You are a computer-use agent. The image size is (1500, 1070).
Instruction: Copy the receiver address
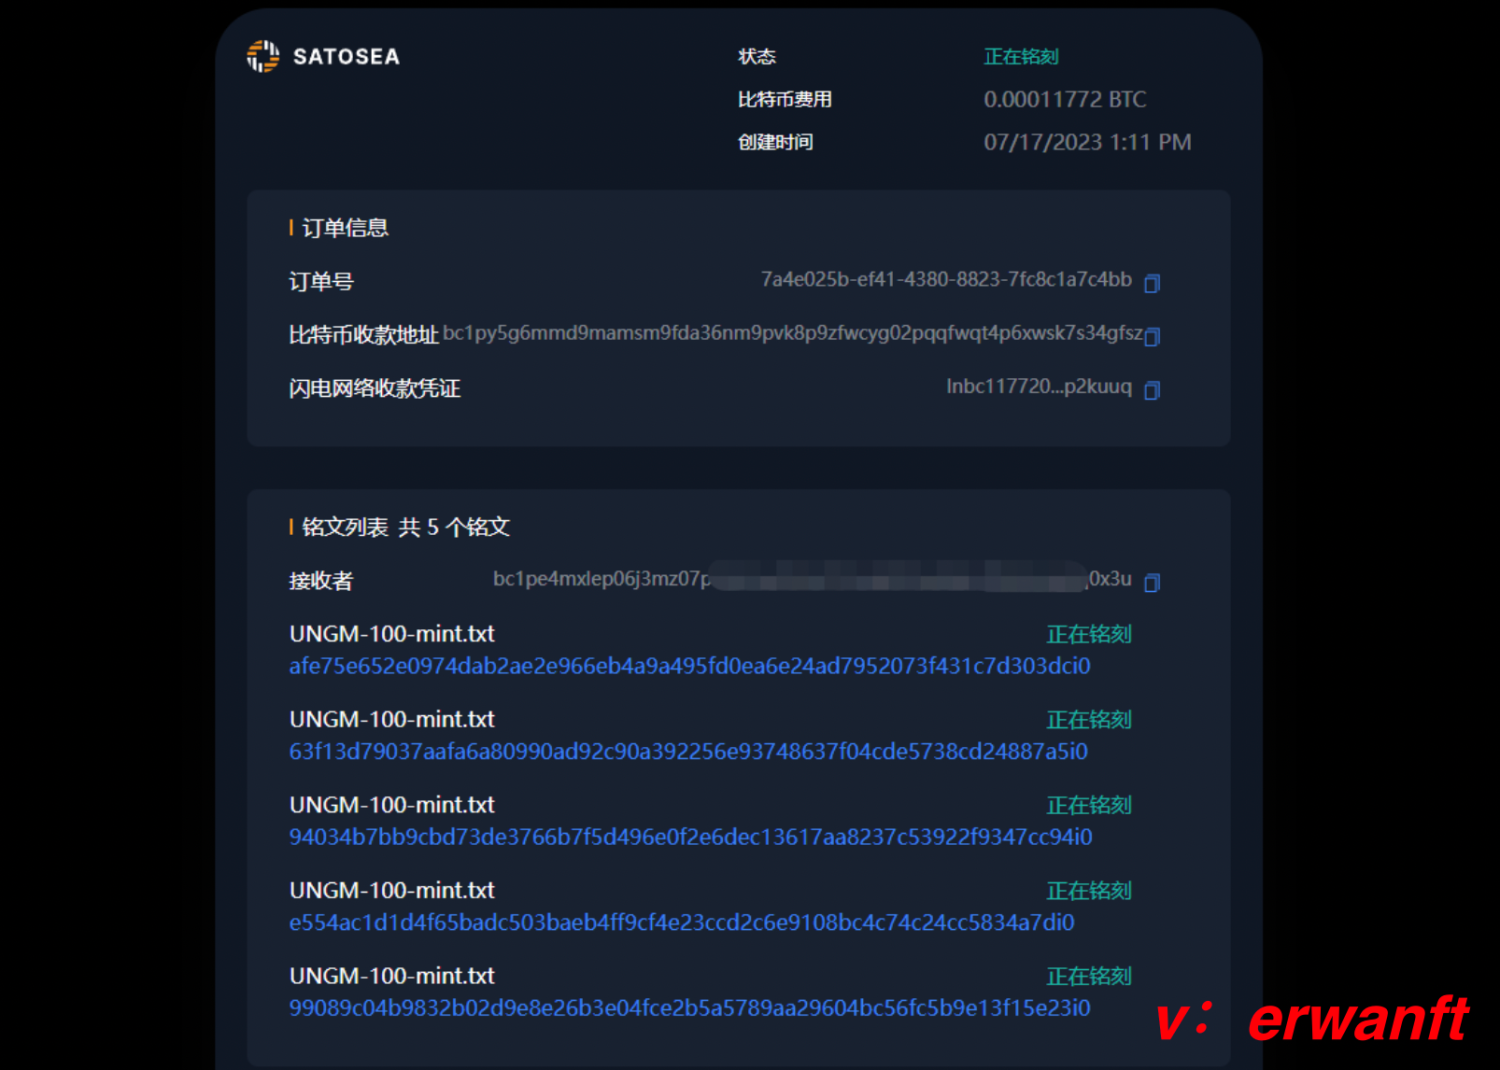pyautogui.click(x=1152, y=583)
